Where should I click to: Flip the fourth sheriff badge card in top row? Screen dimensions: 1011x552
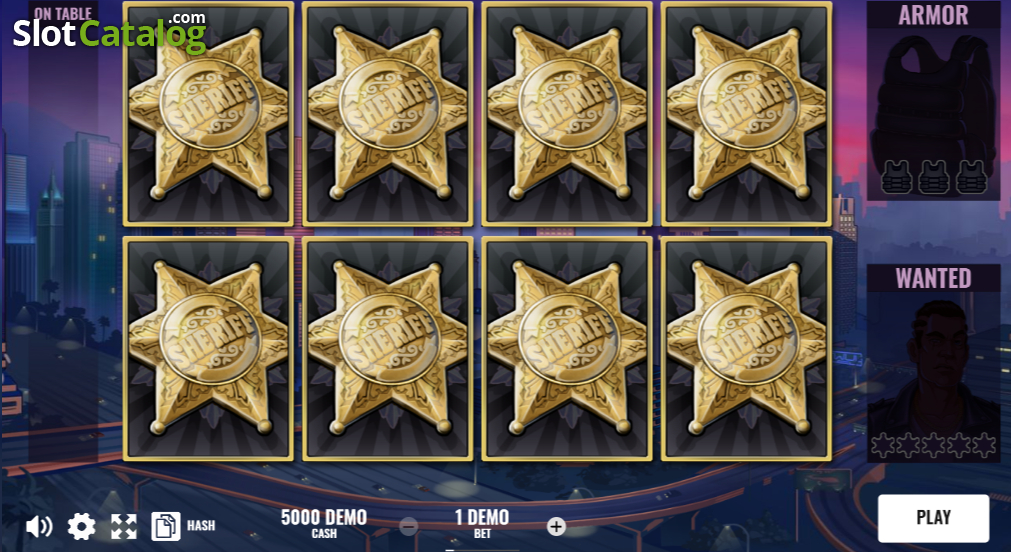746,113
